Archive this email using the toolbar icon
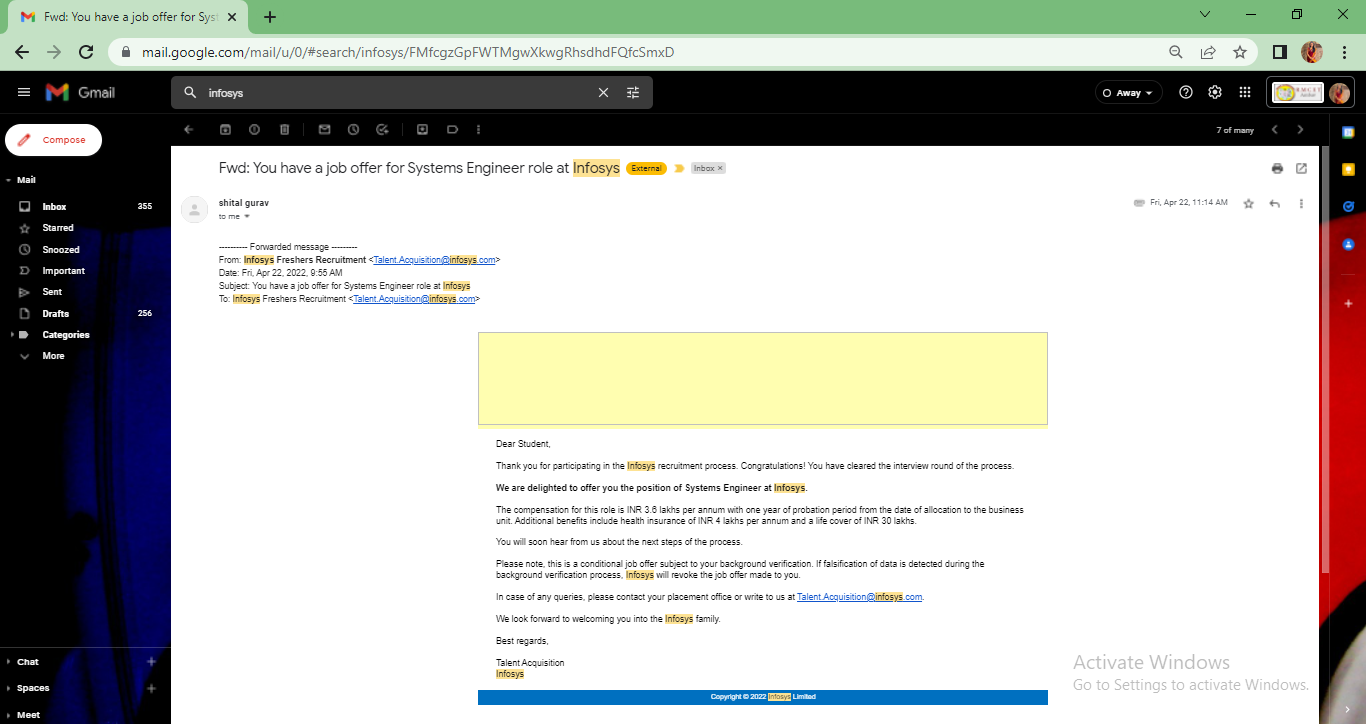 (225, 129)
